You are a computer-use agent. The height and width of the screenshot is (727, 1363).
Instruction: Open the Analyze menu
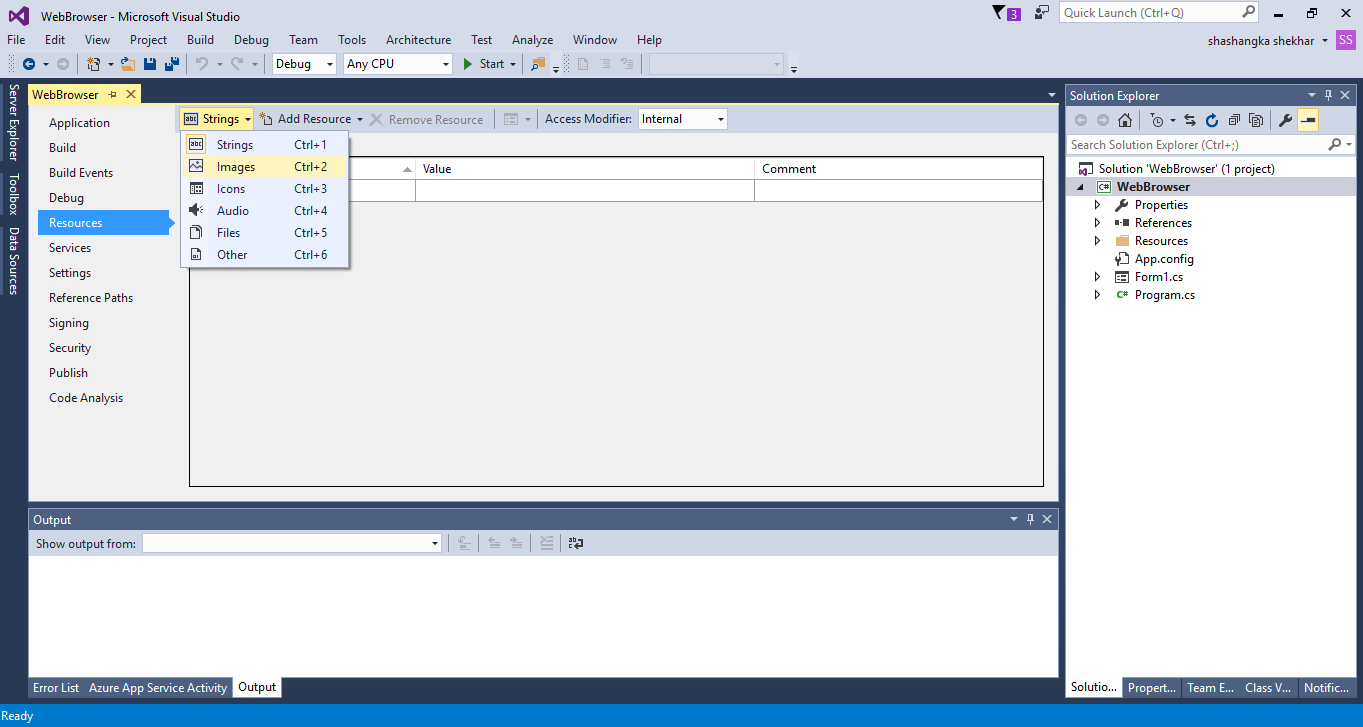click(532, 40)
